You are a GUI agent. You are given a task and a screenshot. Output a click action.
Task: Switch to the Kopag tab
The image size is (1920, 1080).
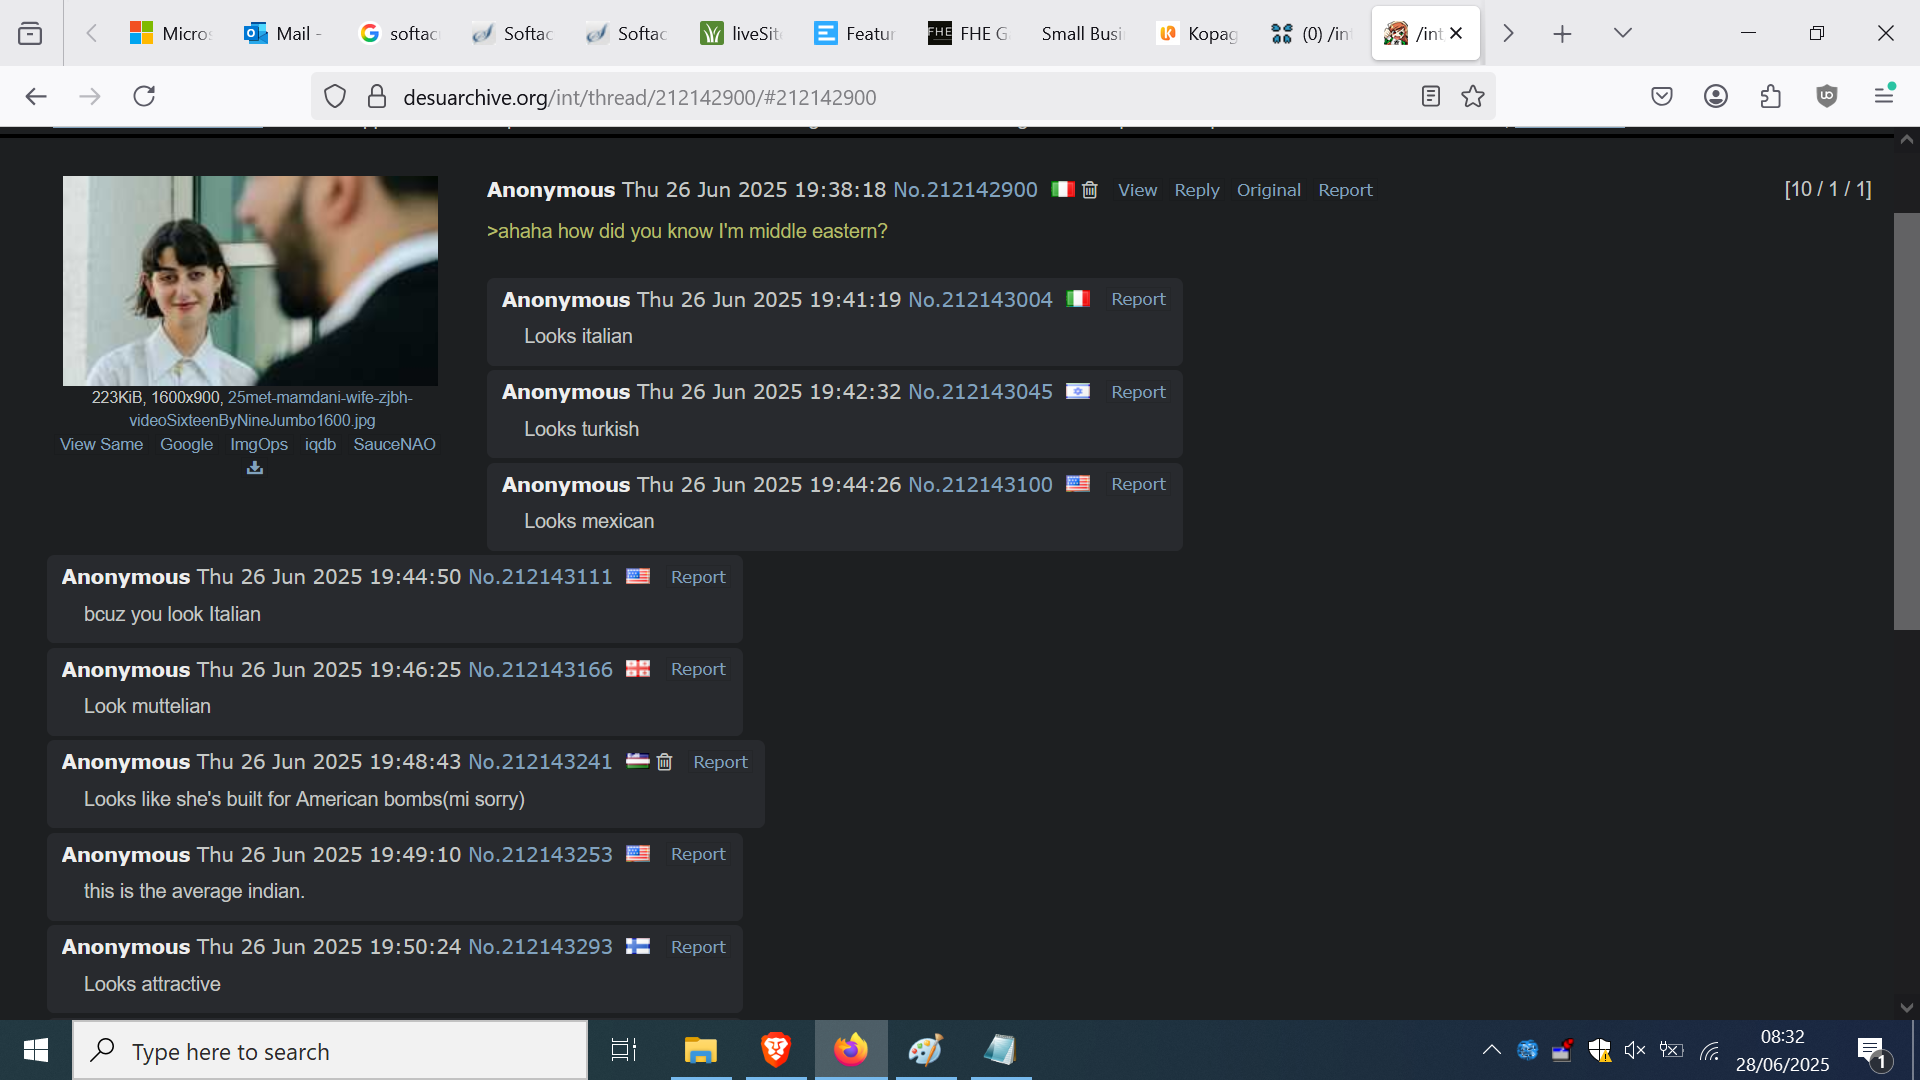pos(1197,33)
